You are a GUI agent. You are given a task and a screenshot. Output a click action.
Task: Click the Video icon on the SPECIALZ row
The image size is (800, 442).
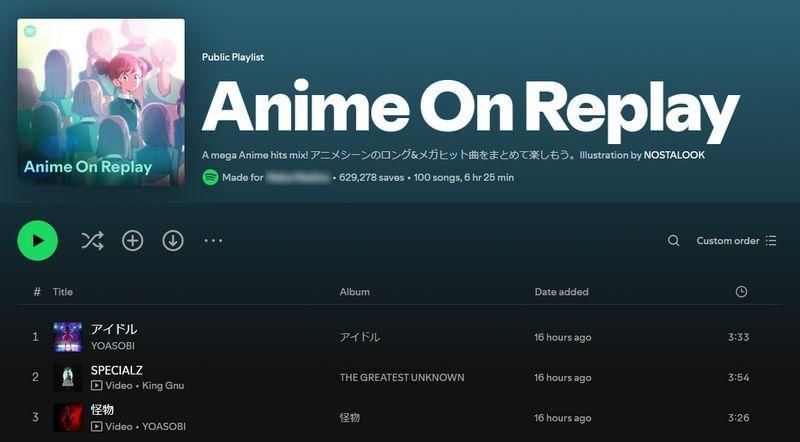pos(97,385)
